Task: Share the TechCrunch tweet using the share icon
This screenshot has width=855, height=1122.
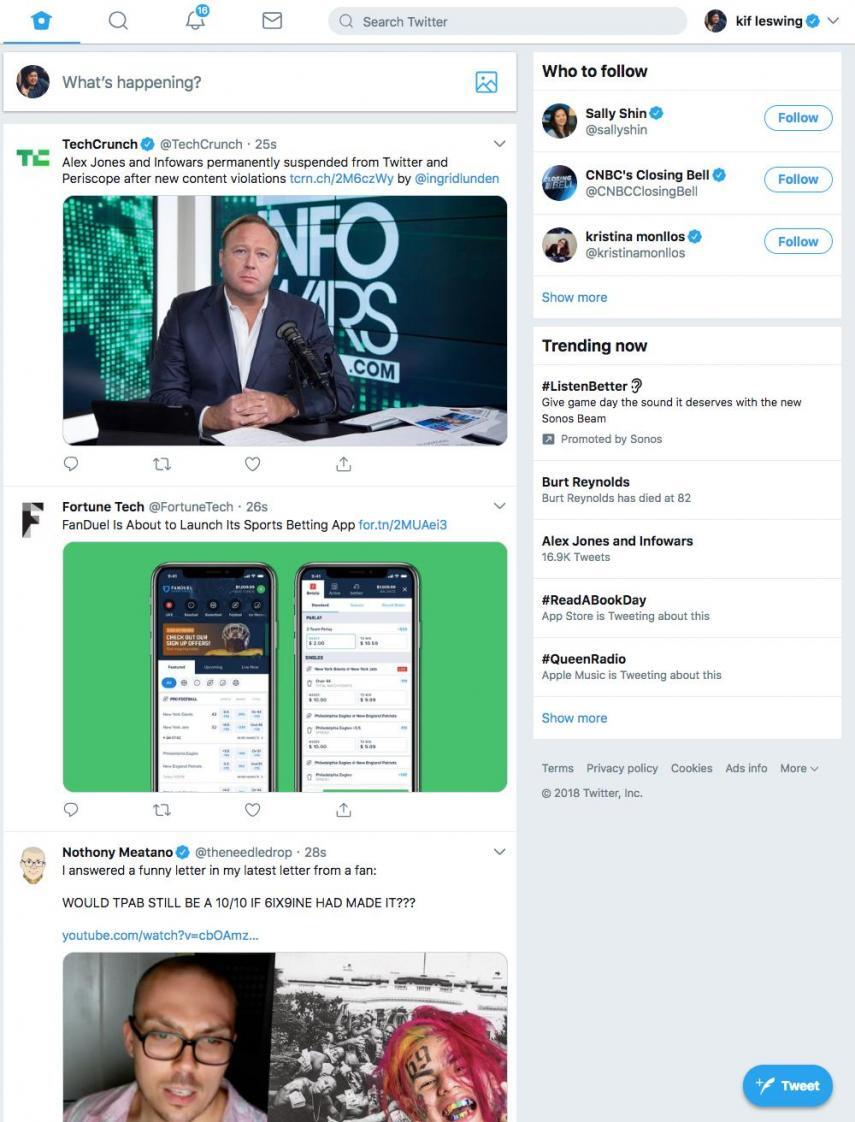Action: [343, 463]
